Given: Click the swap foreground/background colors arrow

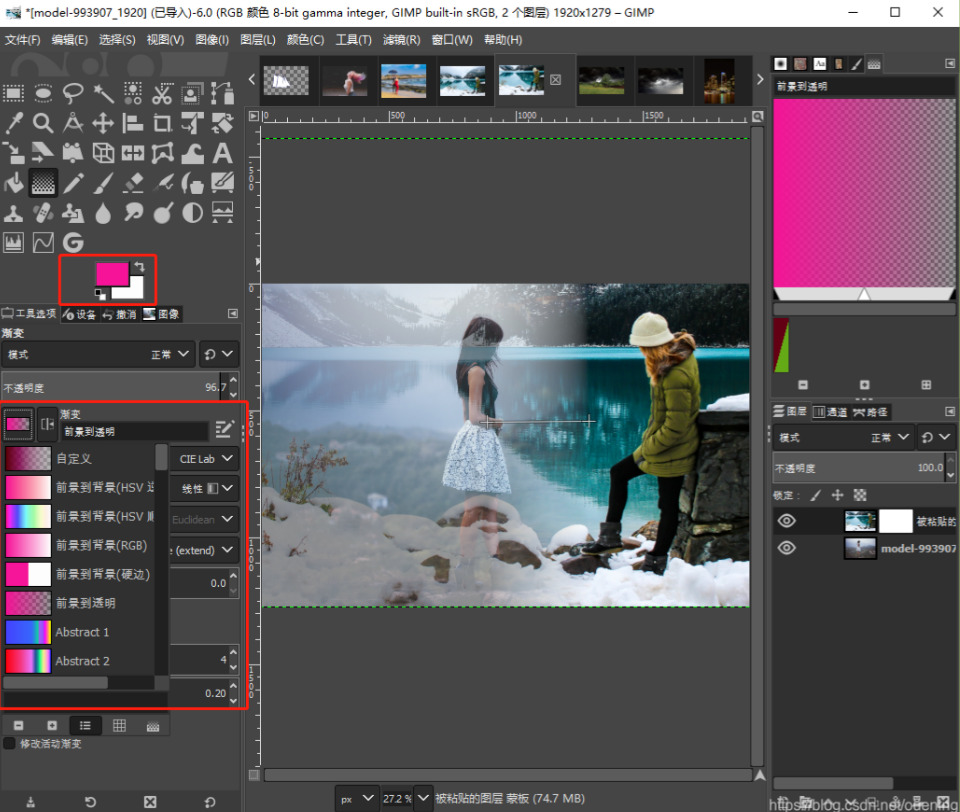Looking at the screenshot, I should (x=138, y=267).
